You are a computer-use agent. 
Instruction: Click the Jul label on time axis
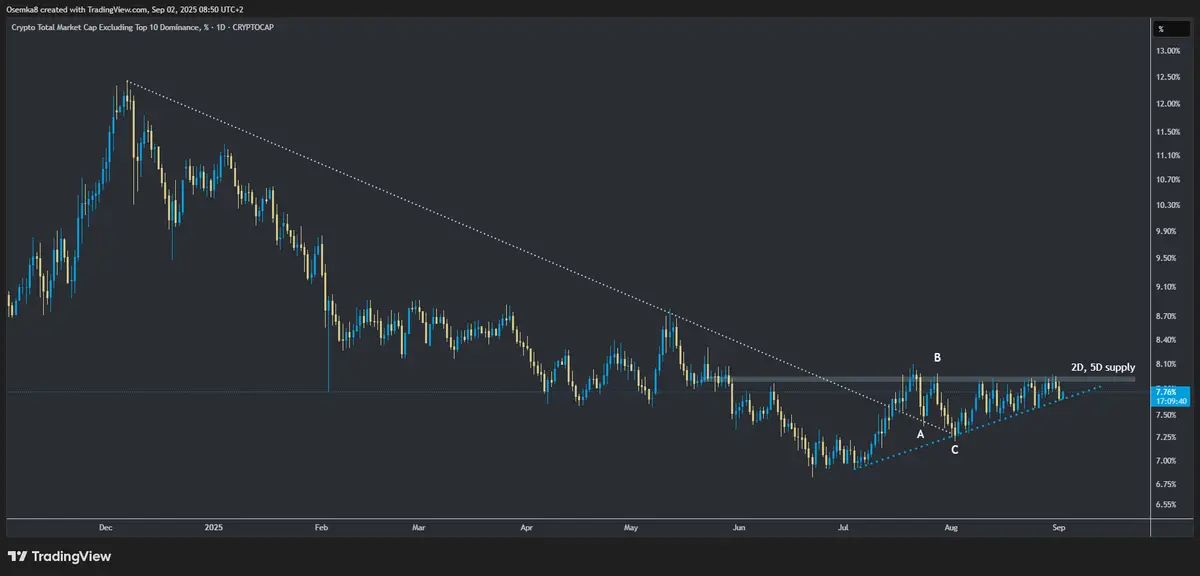coord(843,526)
